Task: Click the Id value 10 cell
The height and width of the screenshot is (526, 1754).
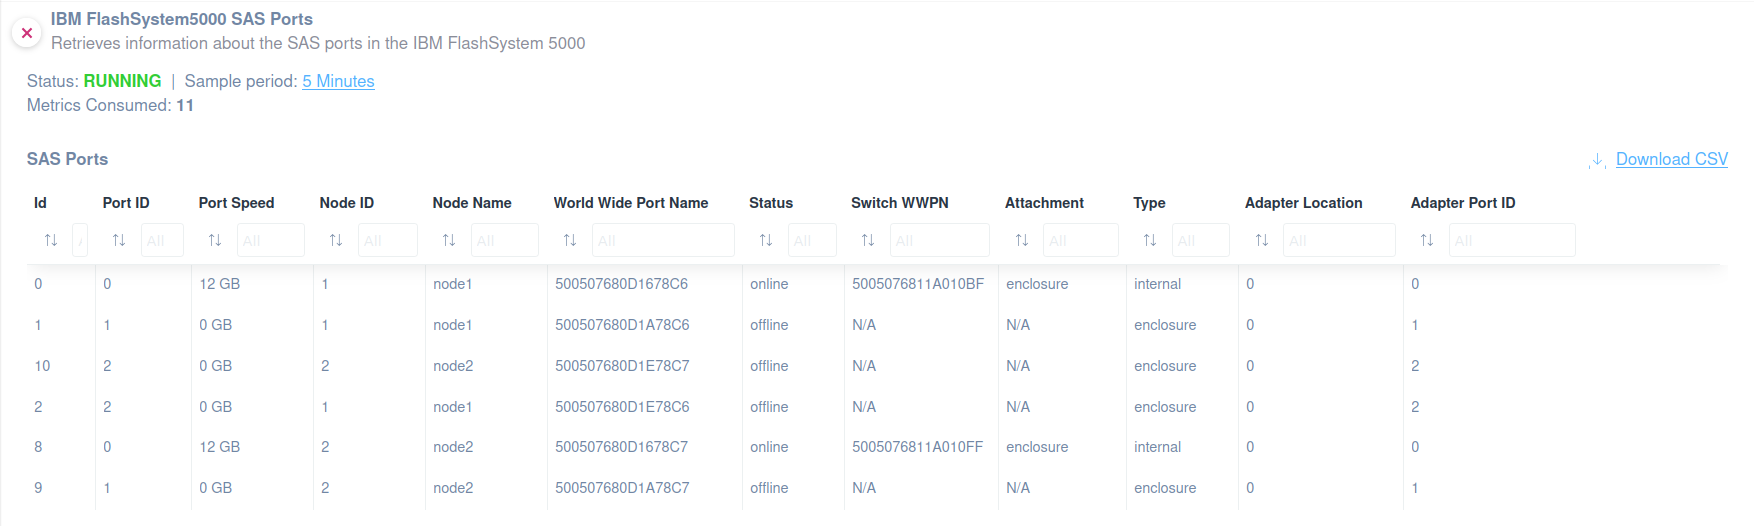Action: click(42, 366)
